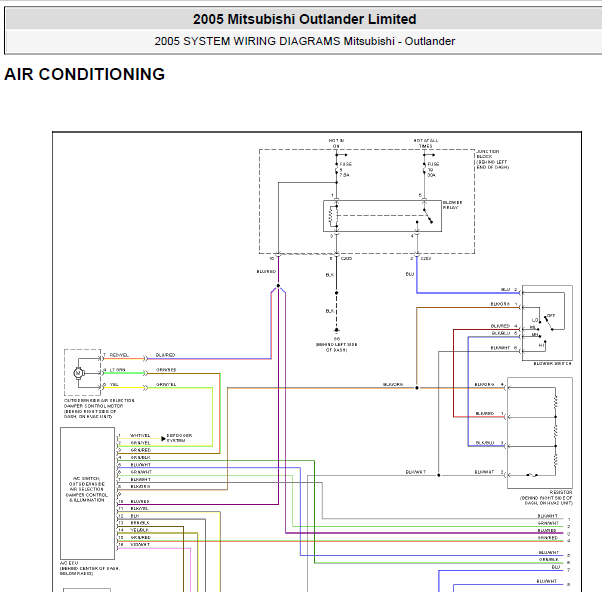Click the 30A fuse symbol
Viewport: 602px width, 592px height.
click(x=424, y=167)
